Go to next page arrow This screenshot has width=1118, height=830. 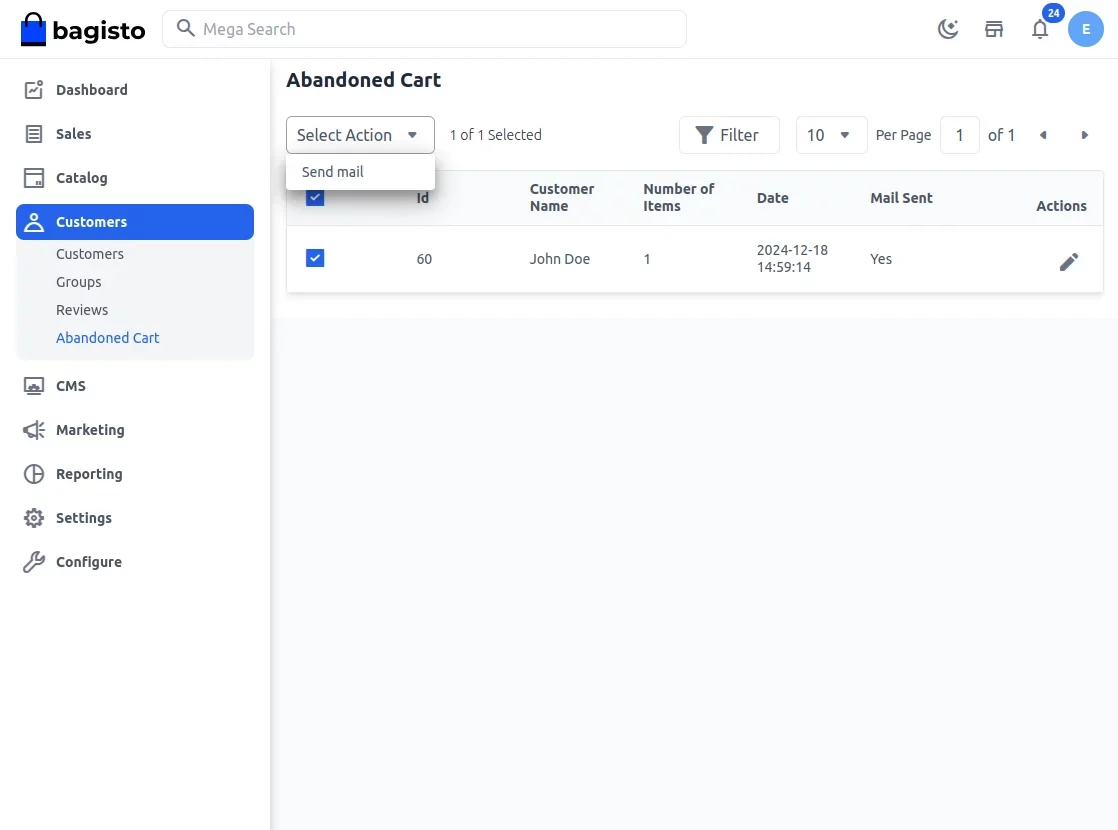(x=1084, y=135)
